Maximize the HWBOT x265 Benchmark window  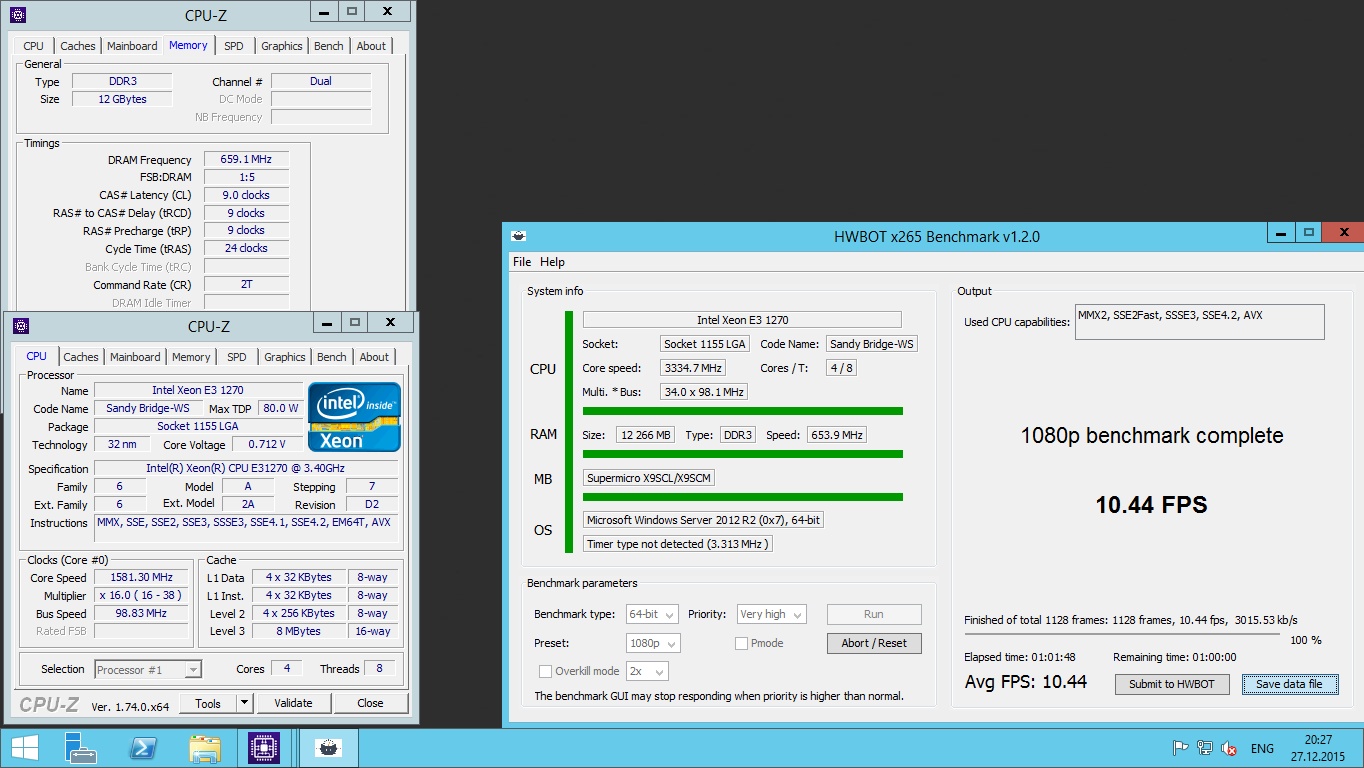click(1308, 232)
